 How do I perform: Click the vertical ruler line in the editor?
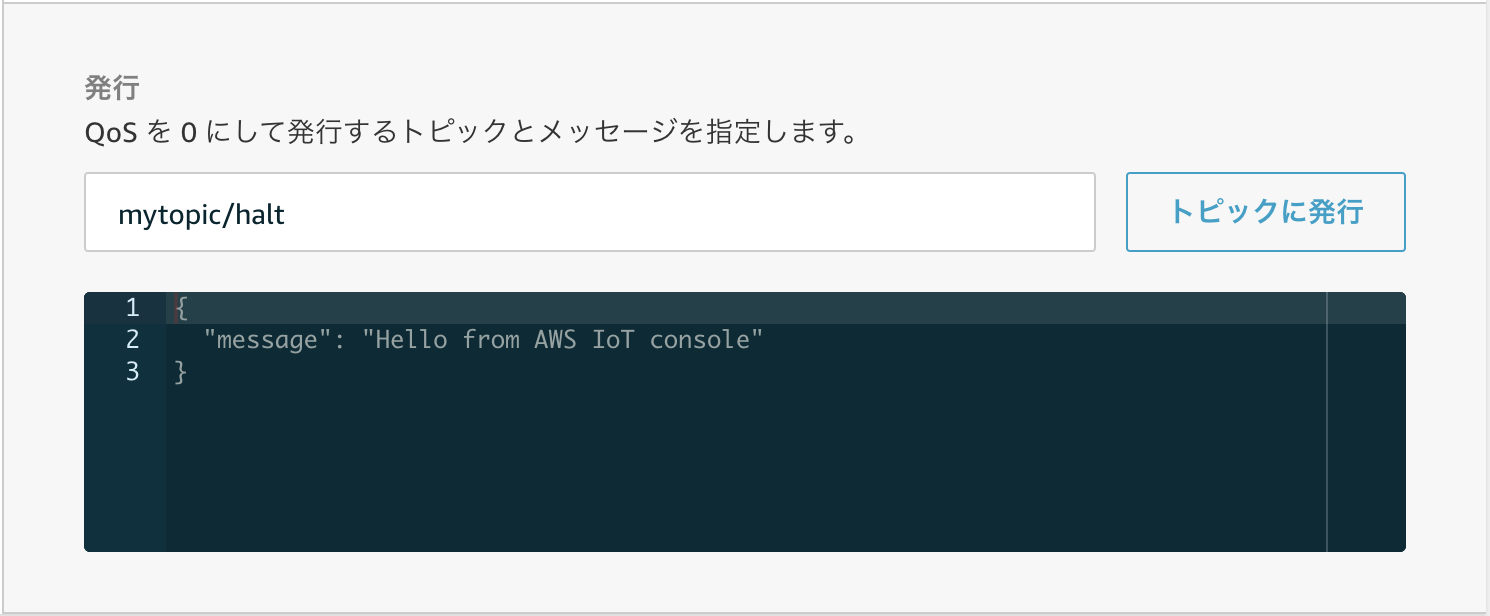coord(1329,420)
